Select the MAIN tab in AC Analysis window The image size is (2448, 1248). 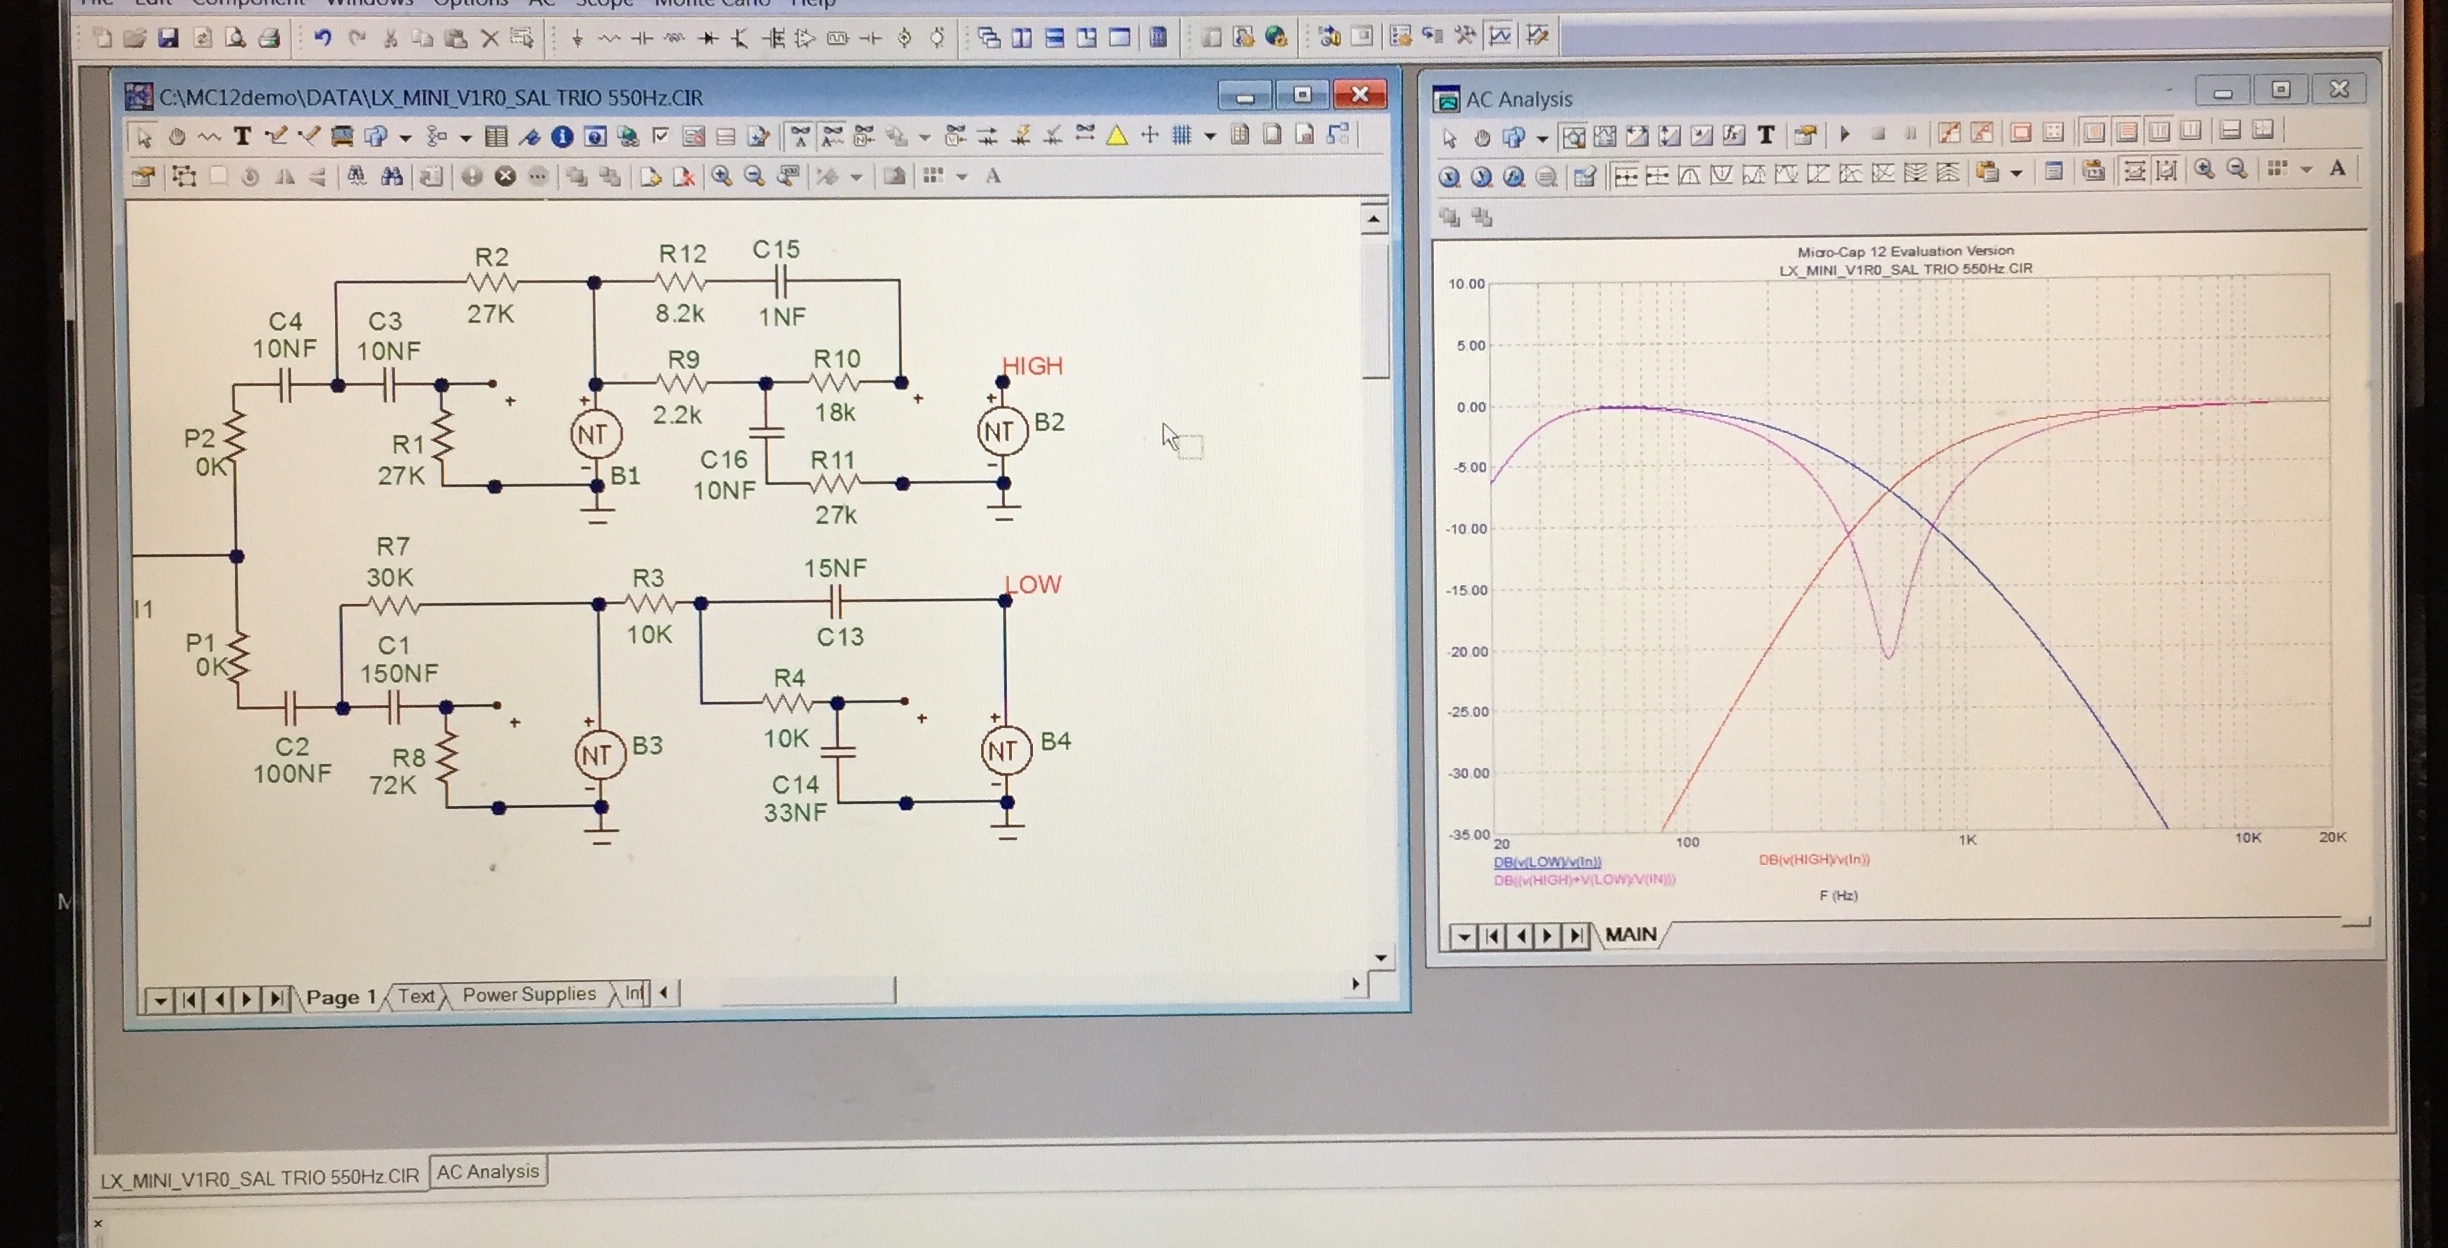point(1631,935)
